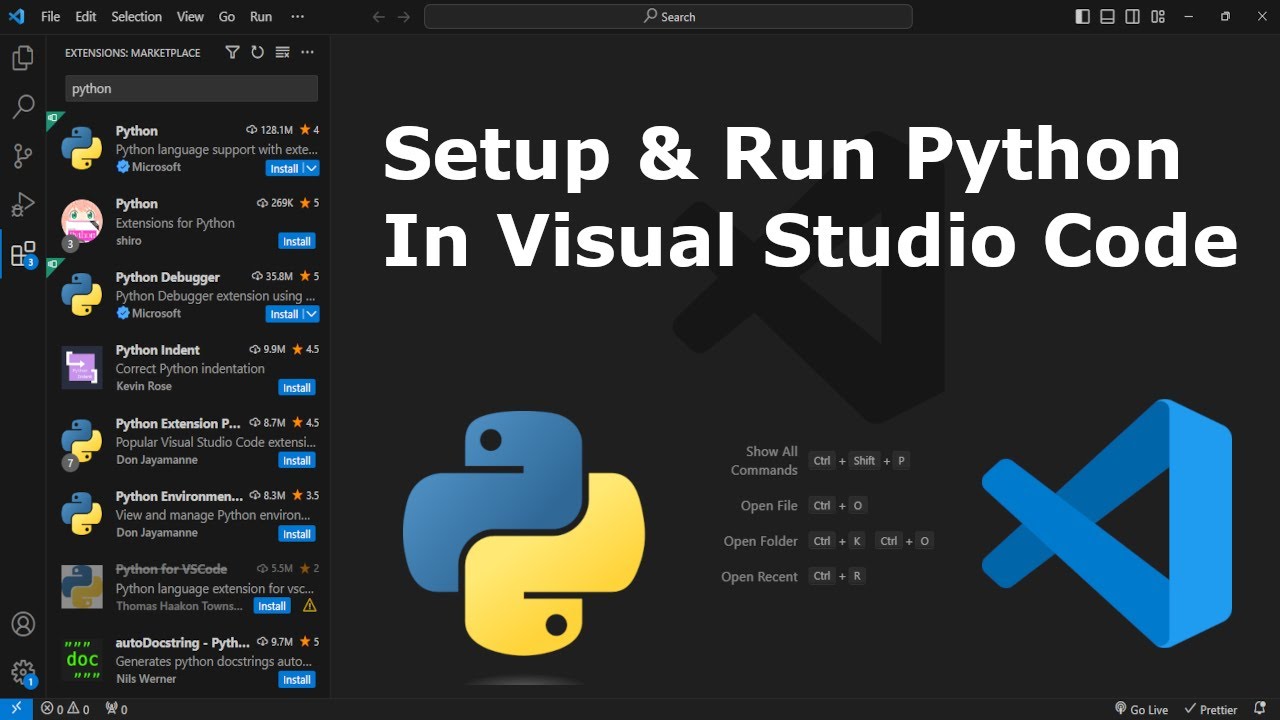The height and width of the screenshot is (720, 1280).
Task: Open the notifications bell
Action: click(x=1260, y=709)
